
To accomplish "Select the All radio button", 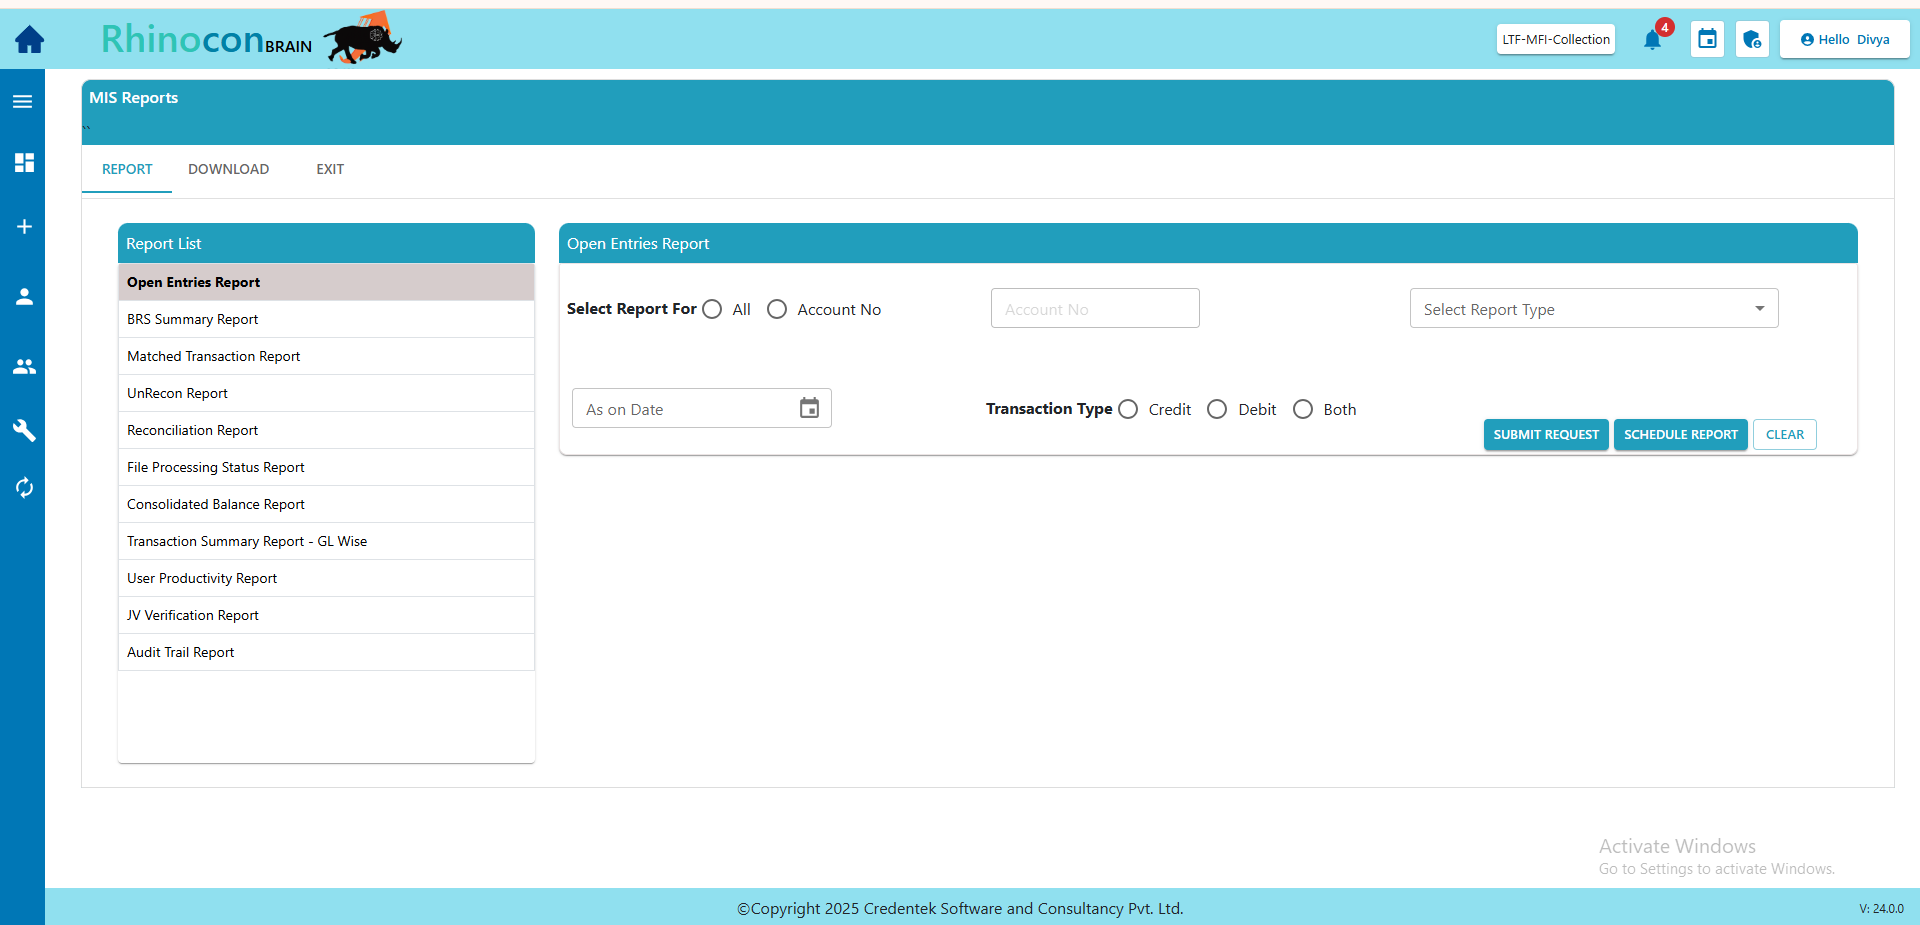I will [712, 310].
